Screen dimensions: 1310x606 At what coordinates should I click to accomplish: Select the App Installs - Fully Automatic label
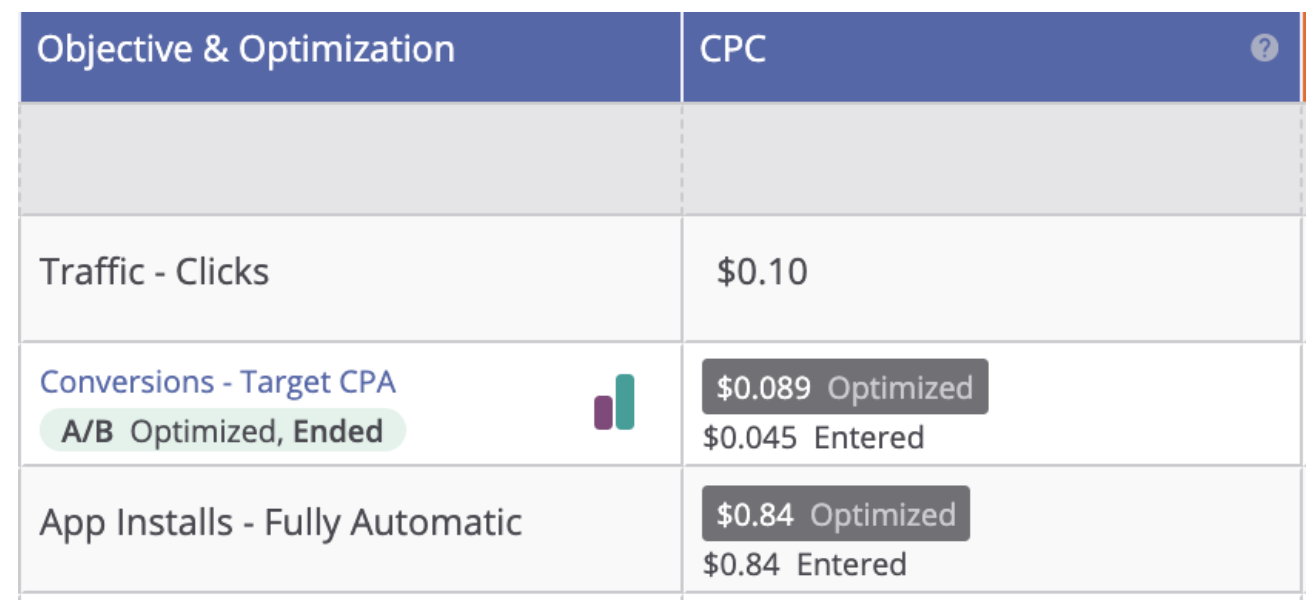281,522
